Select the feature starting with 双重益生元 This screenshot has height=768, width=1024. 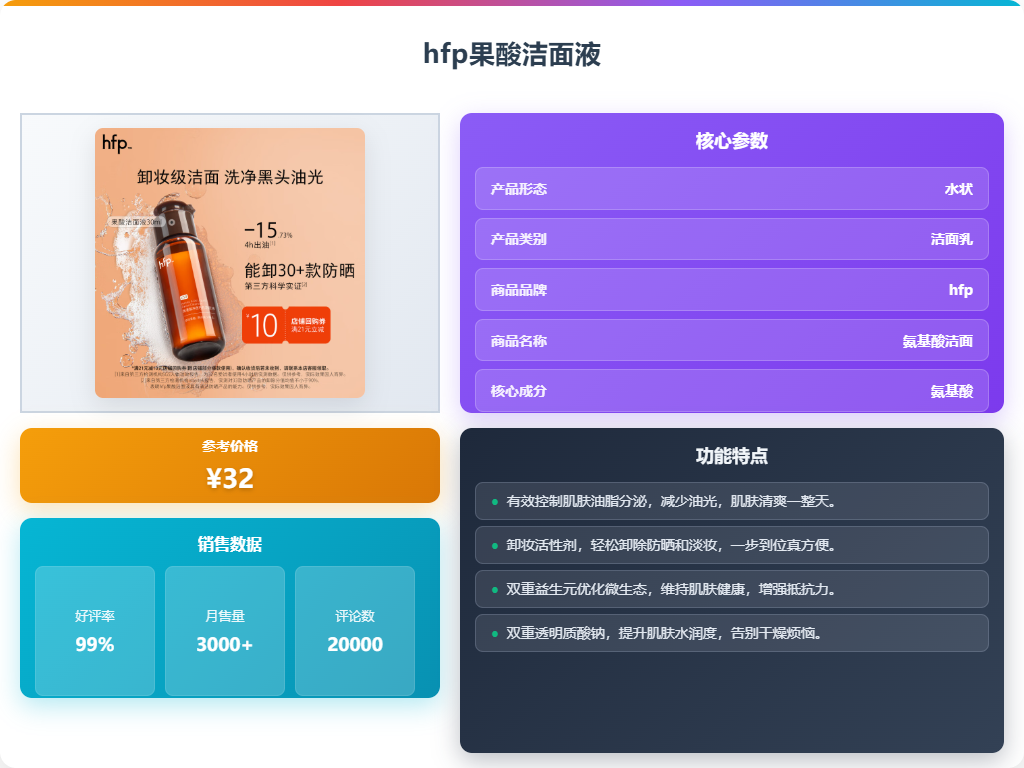point(731,589)
